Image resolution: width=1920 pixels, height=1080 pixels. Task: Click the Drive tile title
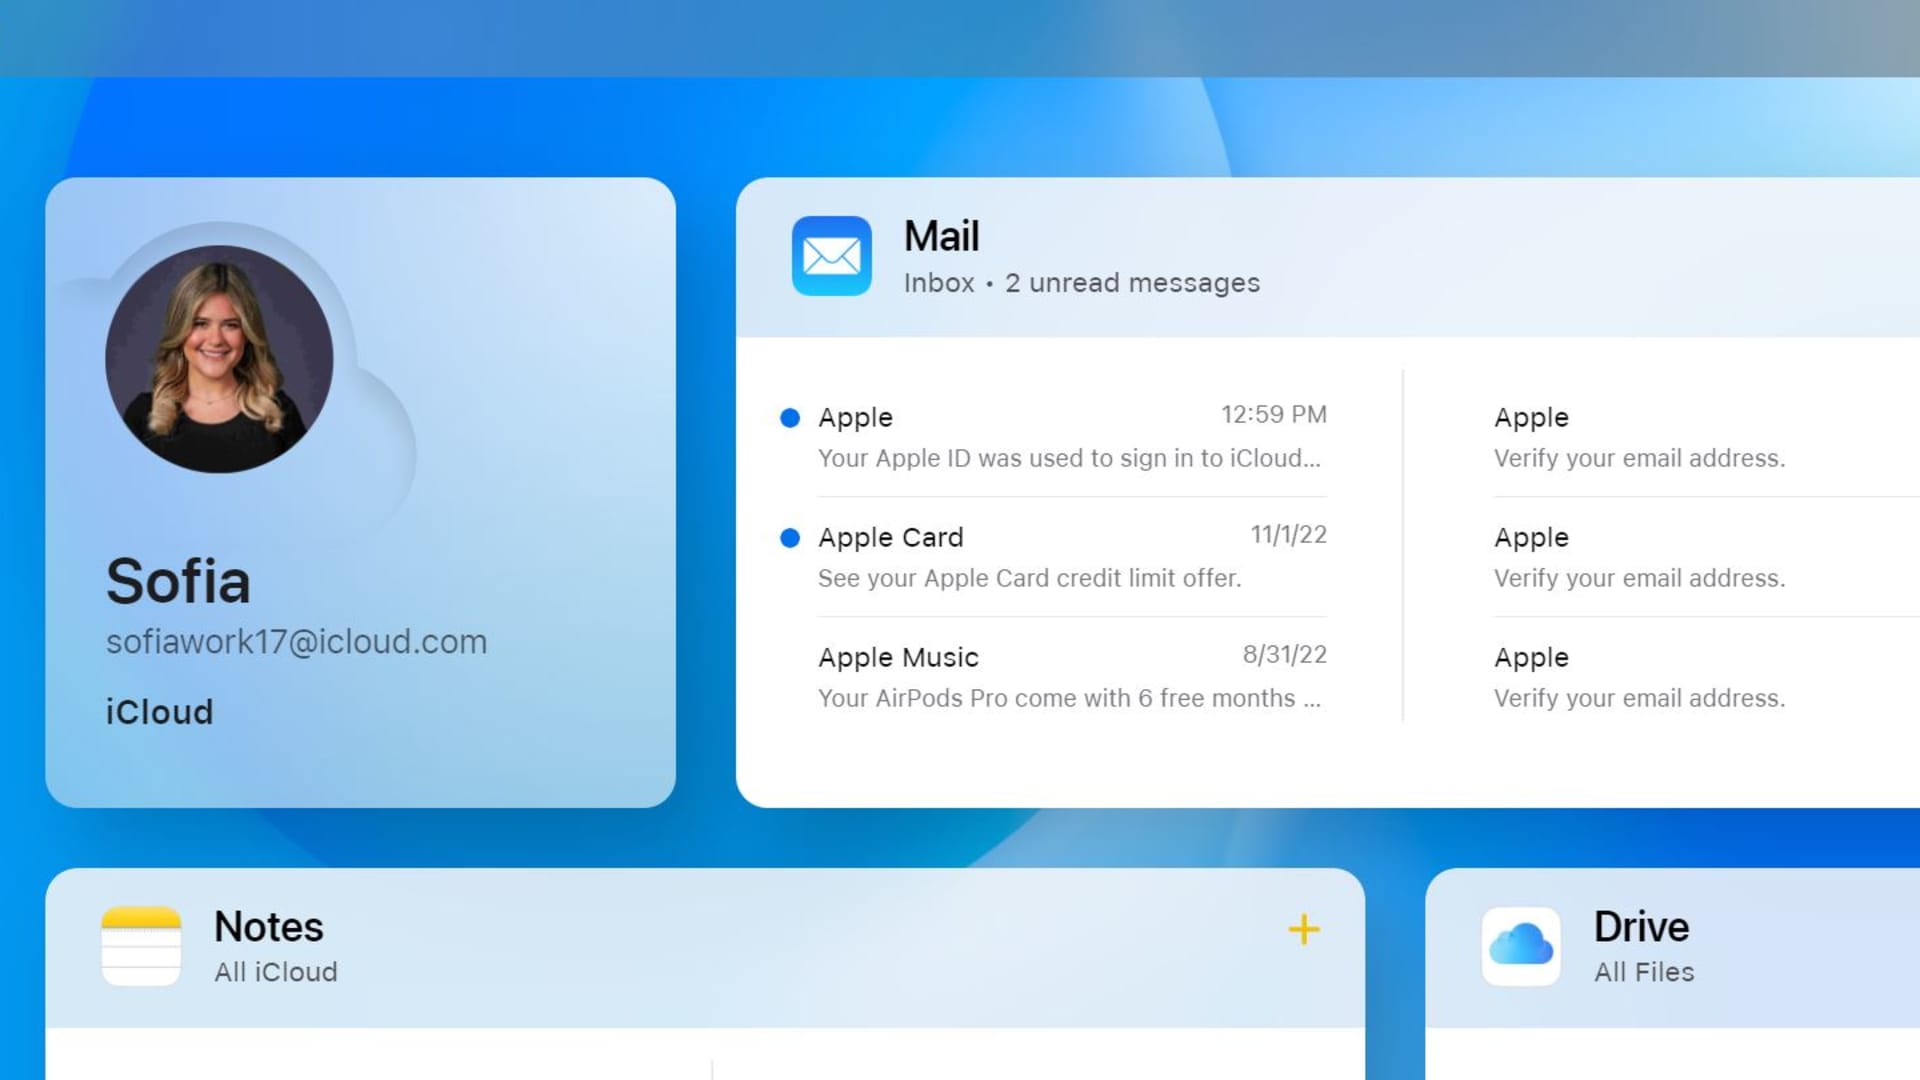1641,927
